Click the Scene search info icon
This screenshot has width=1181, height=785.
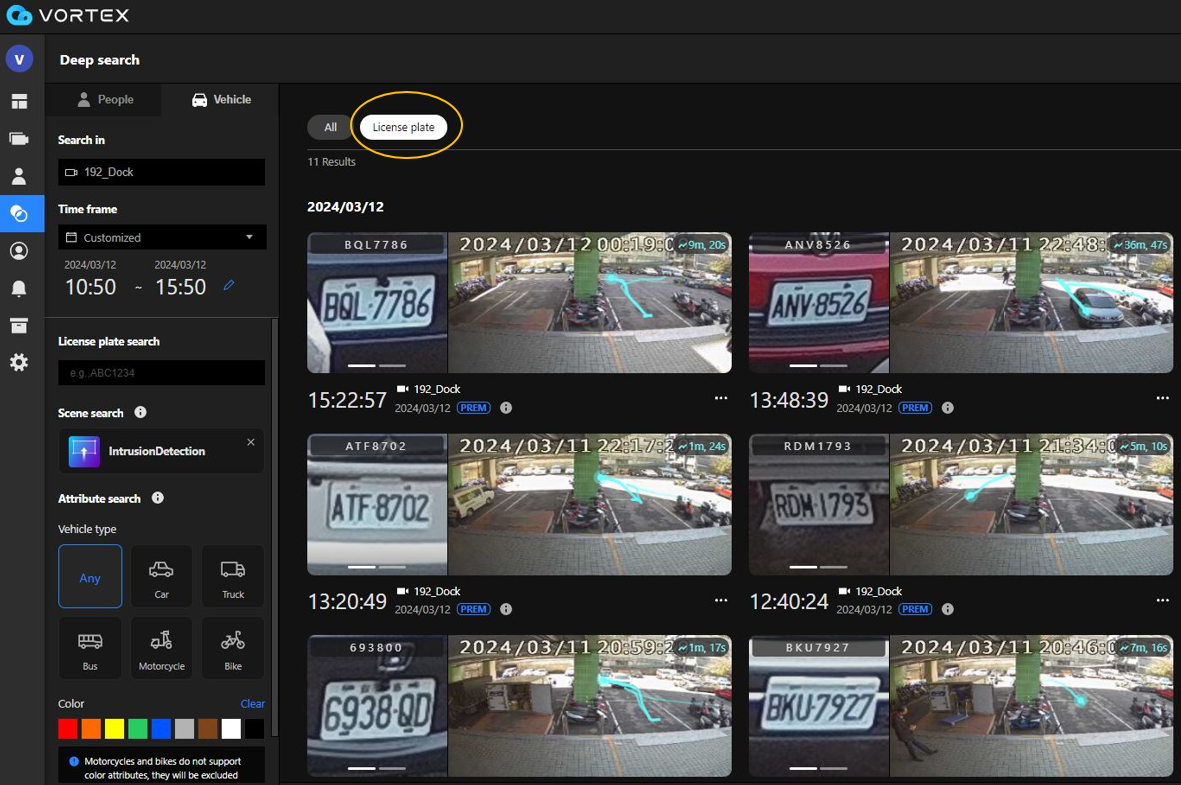[x=139, y=413]
